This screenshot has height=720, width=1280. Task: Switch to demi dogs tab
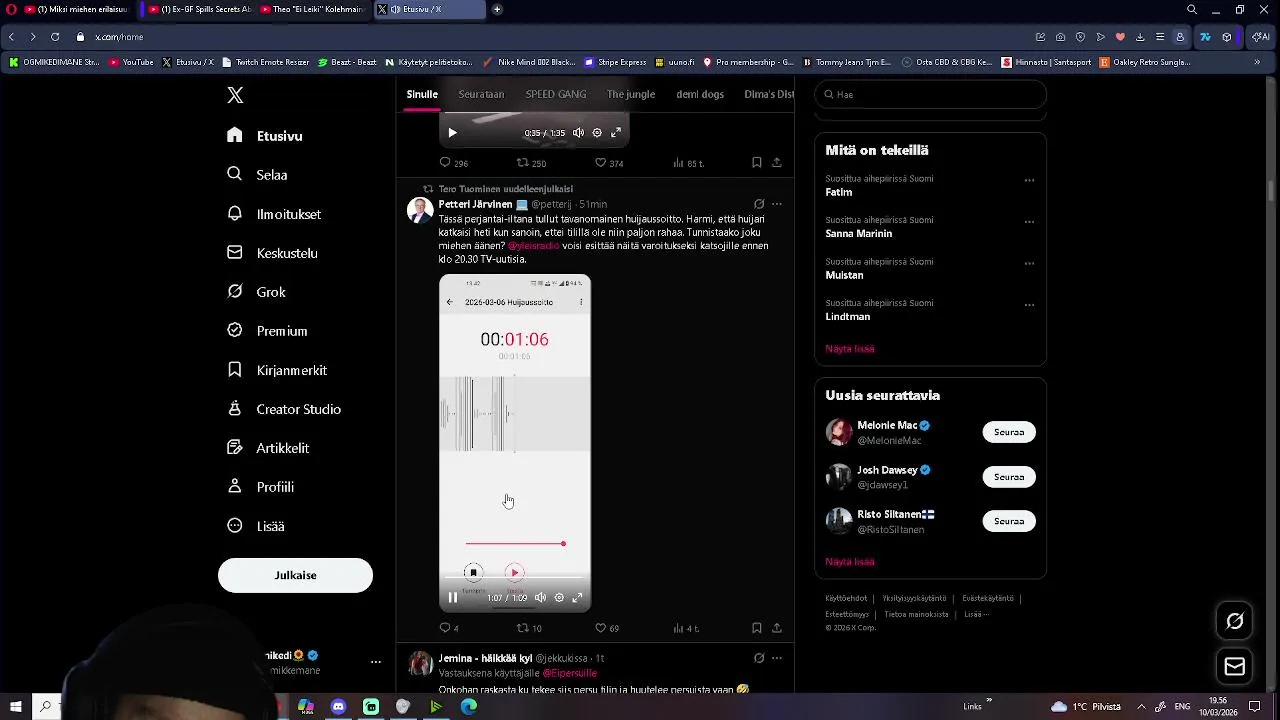[x=700, y=94]
